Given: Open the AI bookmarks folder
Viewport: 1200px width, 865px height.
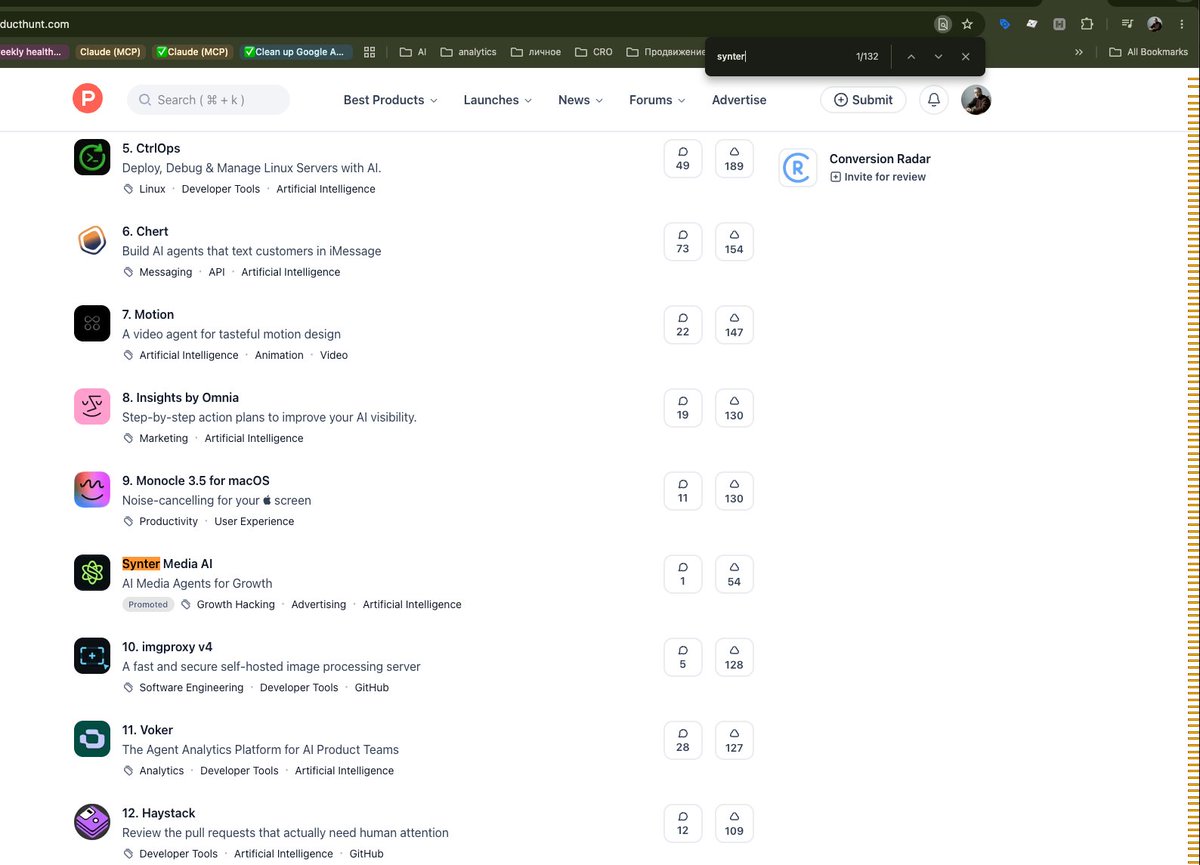Looking at the screenshot, I should [413, 52].
